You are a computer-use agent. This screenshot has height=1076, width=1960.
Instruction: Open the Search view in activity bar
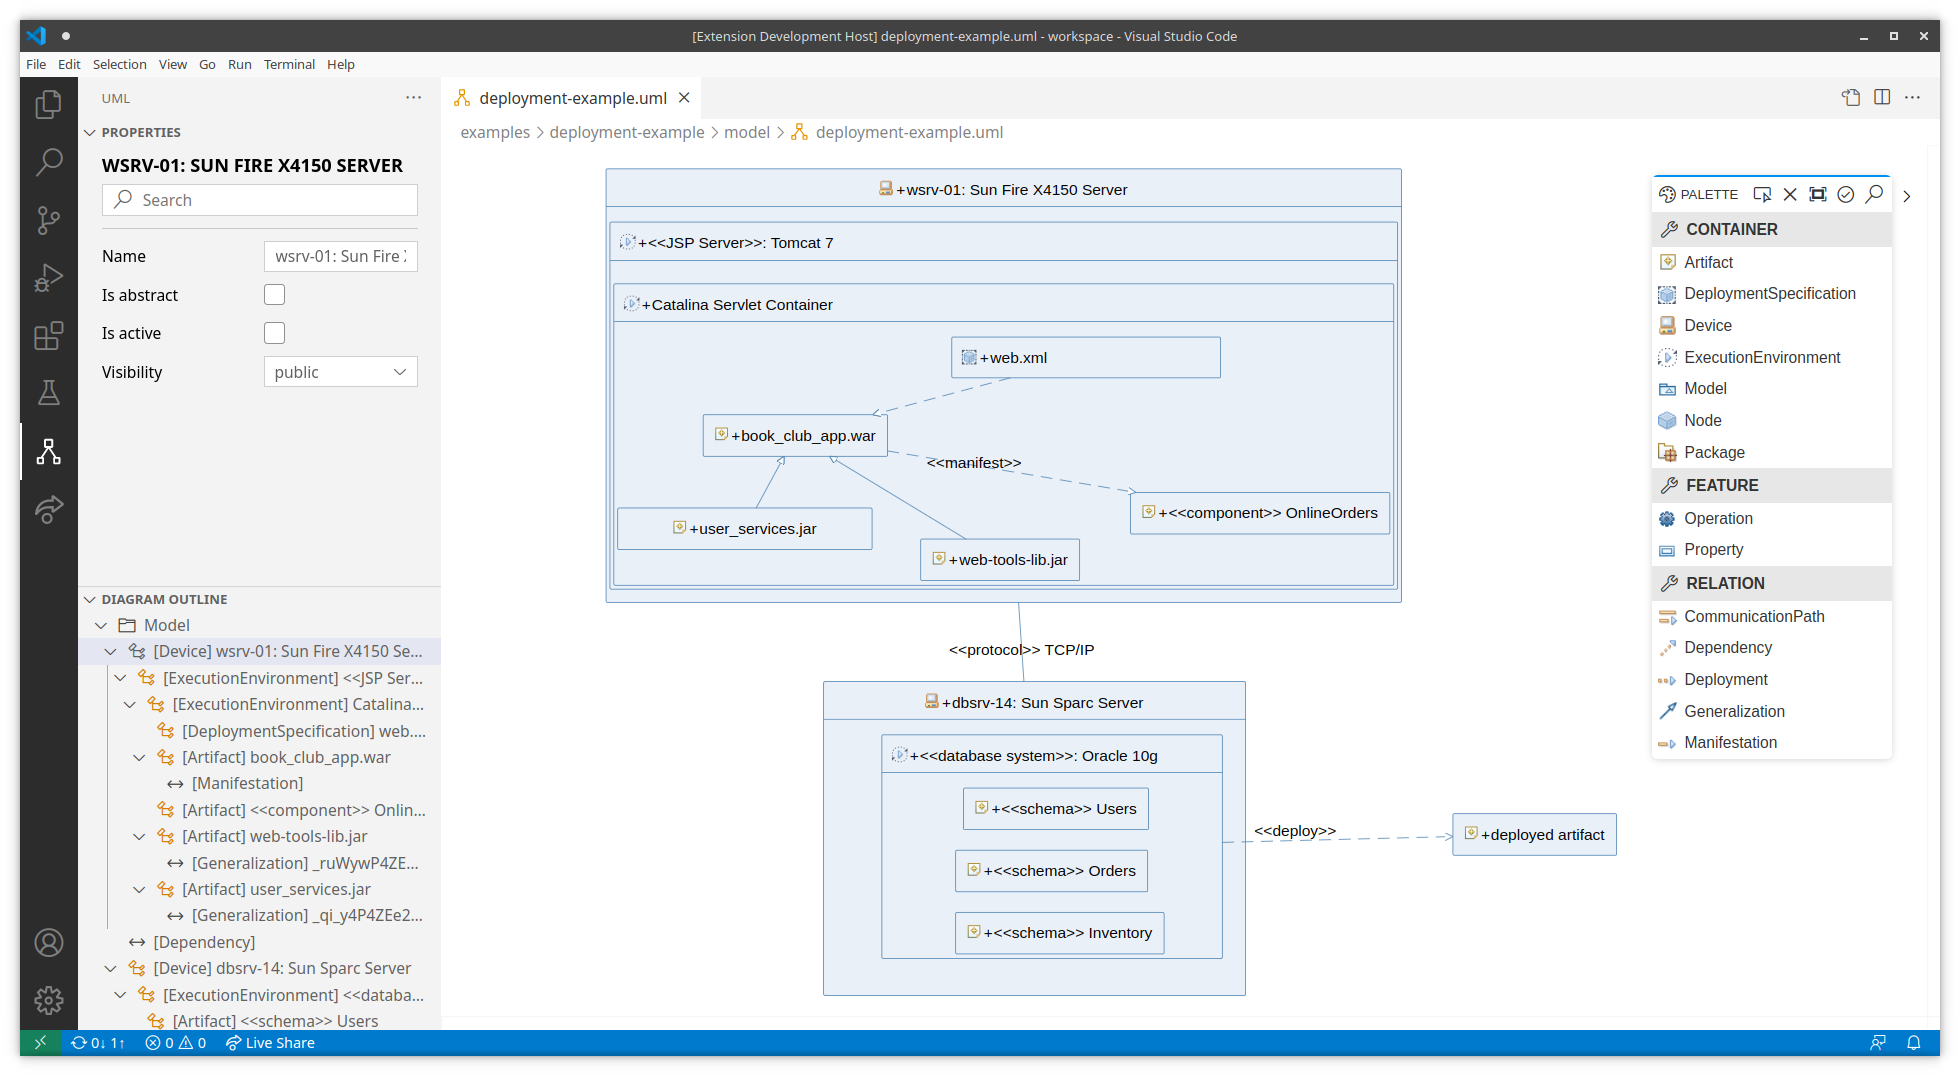click(48, 162)
